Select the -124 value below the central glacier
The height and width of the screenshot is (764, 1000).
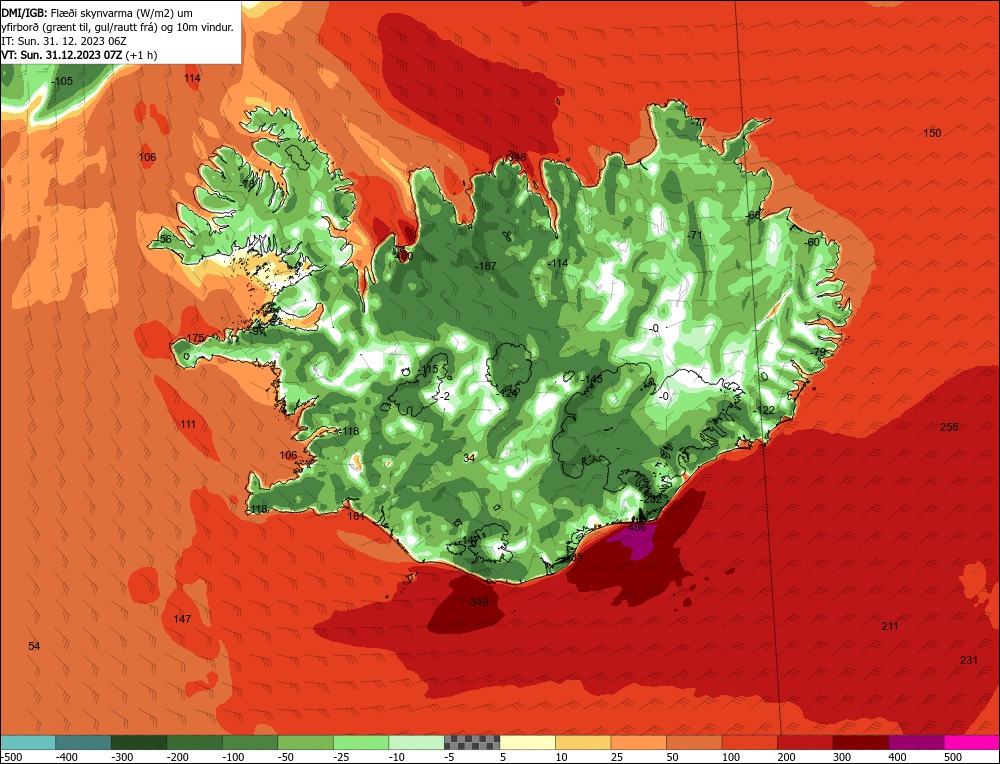pos(507,393)
